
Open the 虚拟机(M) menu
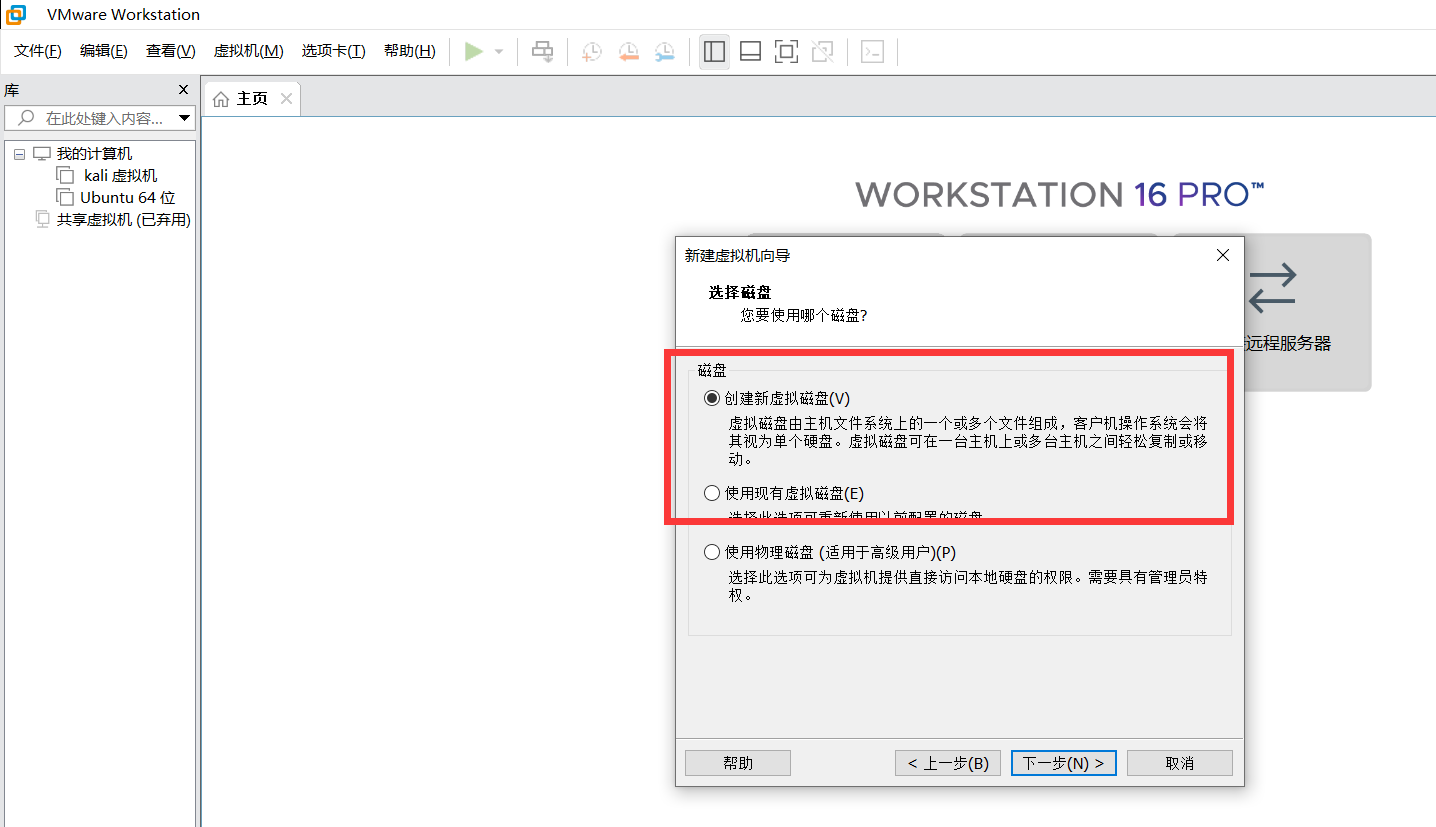point(249,51)
